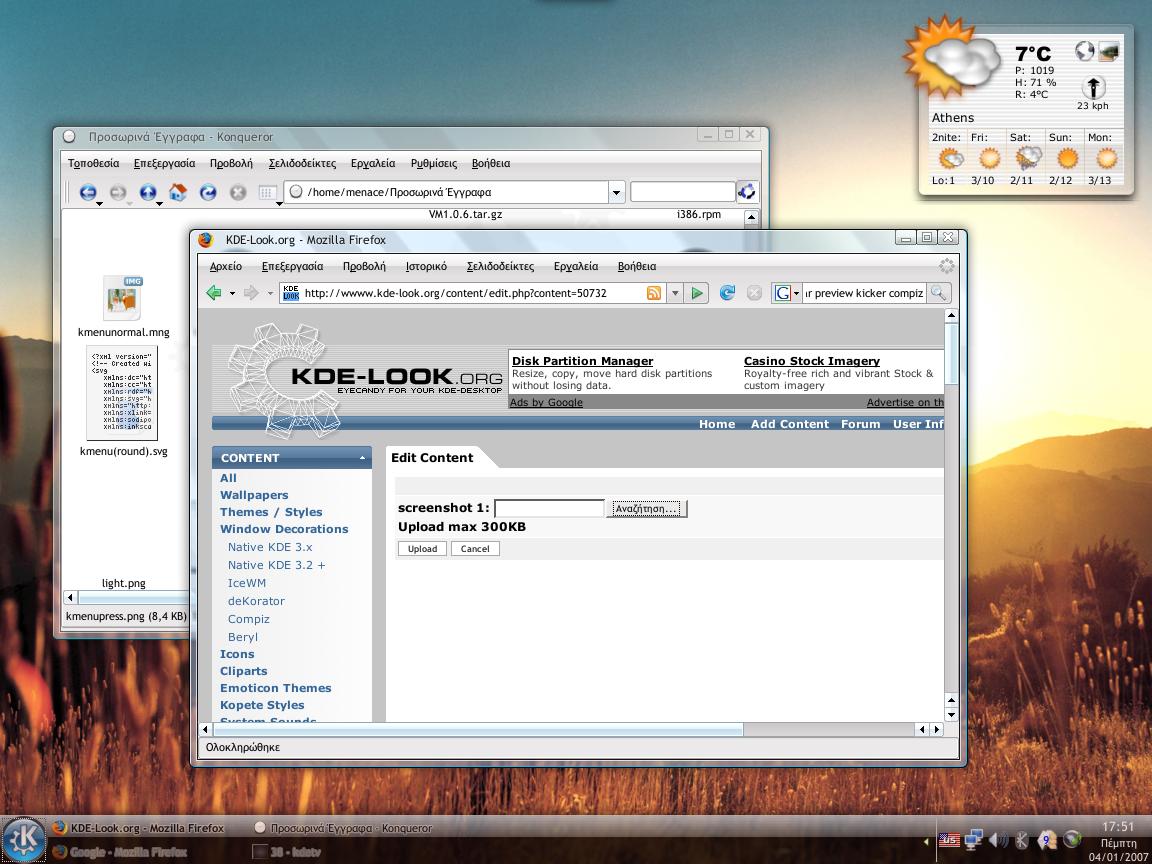Open Konqueror's Εργαλεία menu
This screenshot has width=1152, height=864.
point(372,163)
